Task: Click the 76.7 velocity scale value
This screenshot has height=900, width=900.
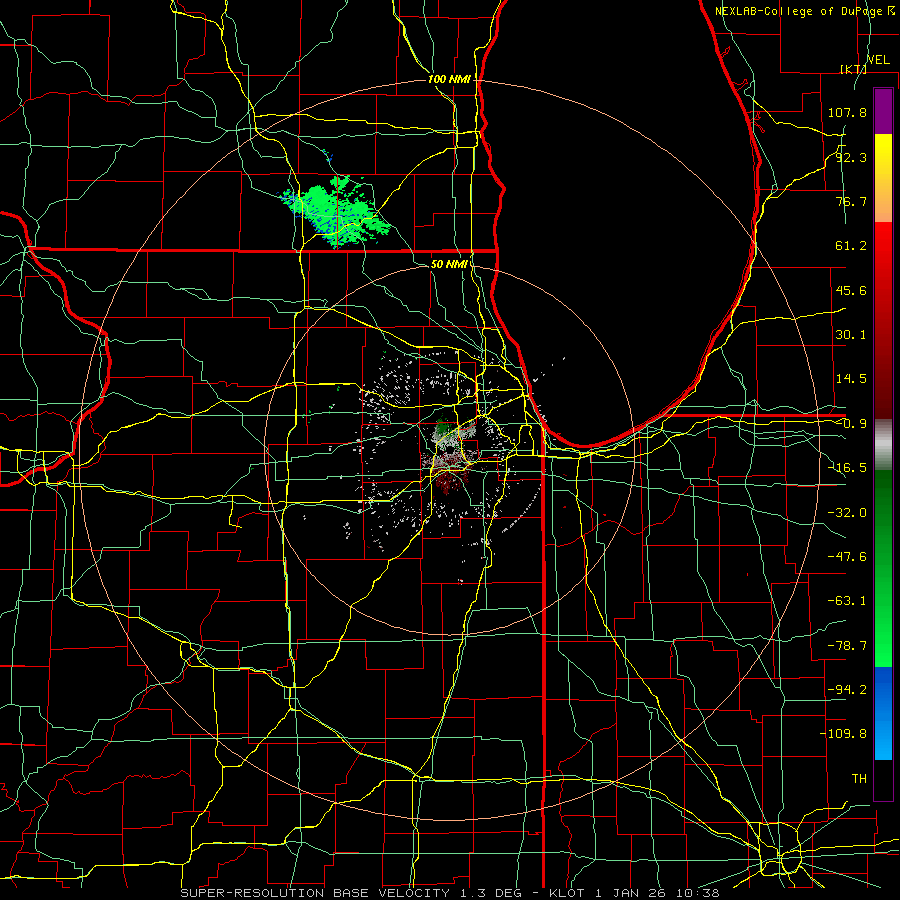Action: 851,201
